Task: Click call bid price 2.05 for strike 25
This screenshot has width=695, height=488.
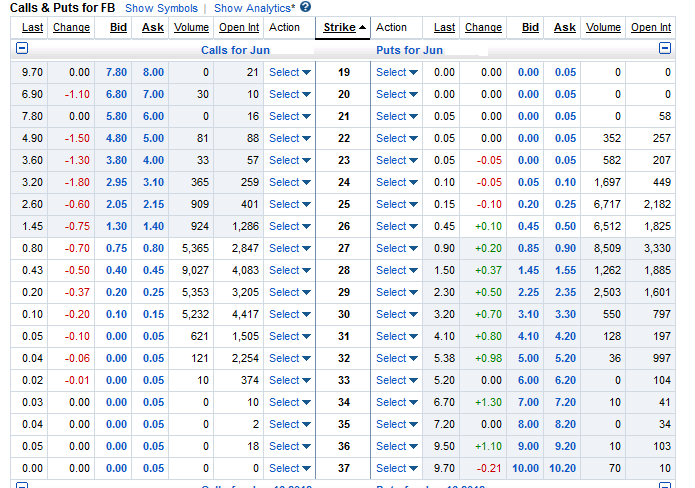Action: [x=118, y=204]
